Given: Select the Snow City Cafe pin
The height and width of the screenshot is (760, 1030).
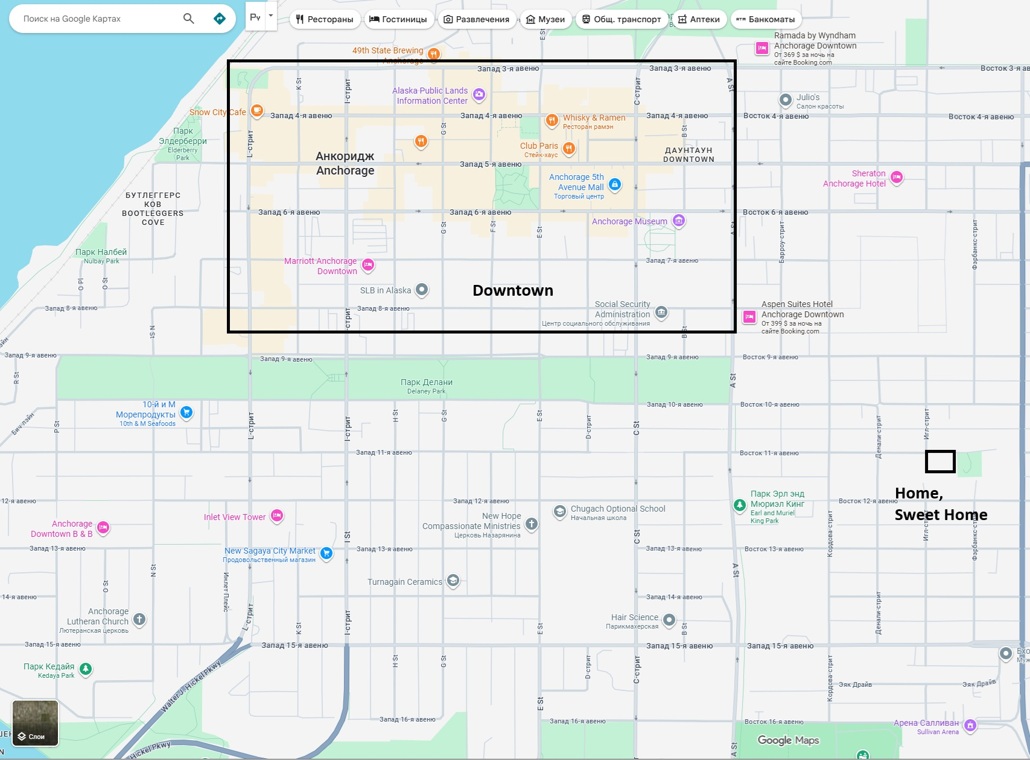Looking at the screenshot, I should pos(257,111).
